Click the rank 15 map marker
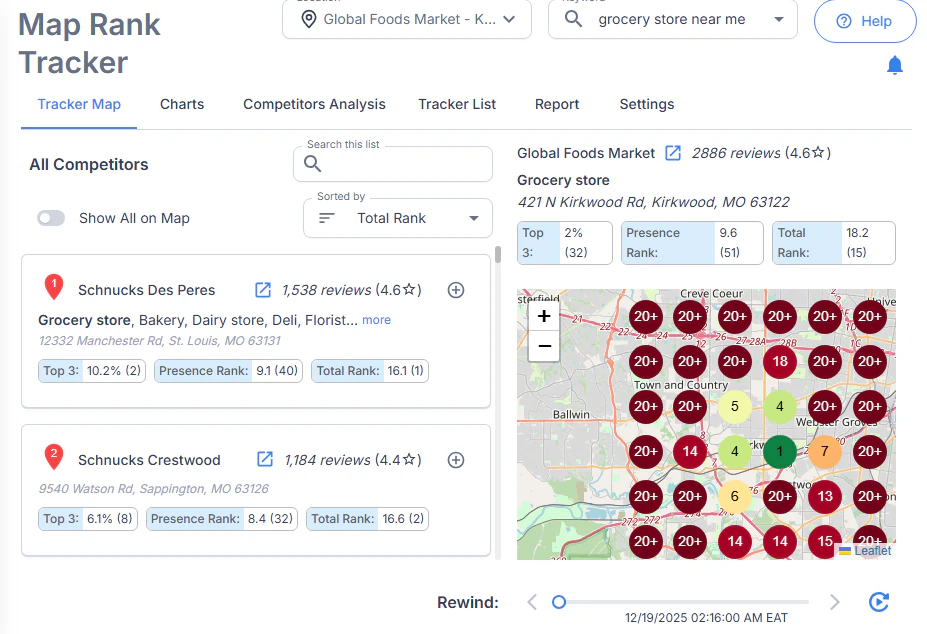Screen dimensions: 927x634 tap(824, 541)
